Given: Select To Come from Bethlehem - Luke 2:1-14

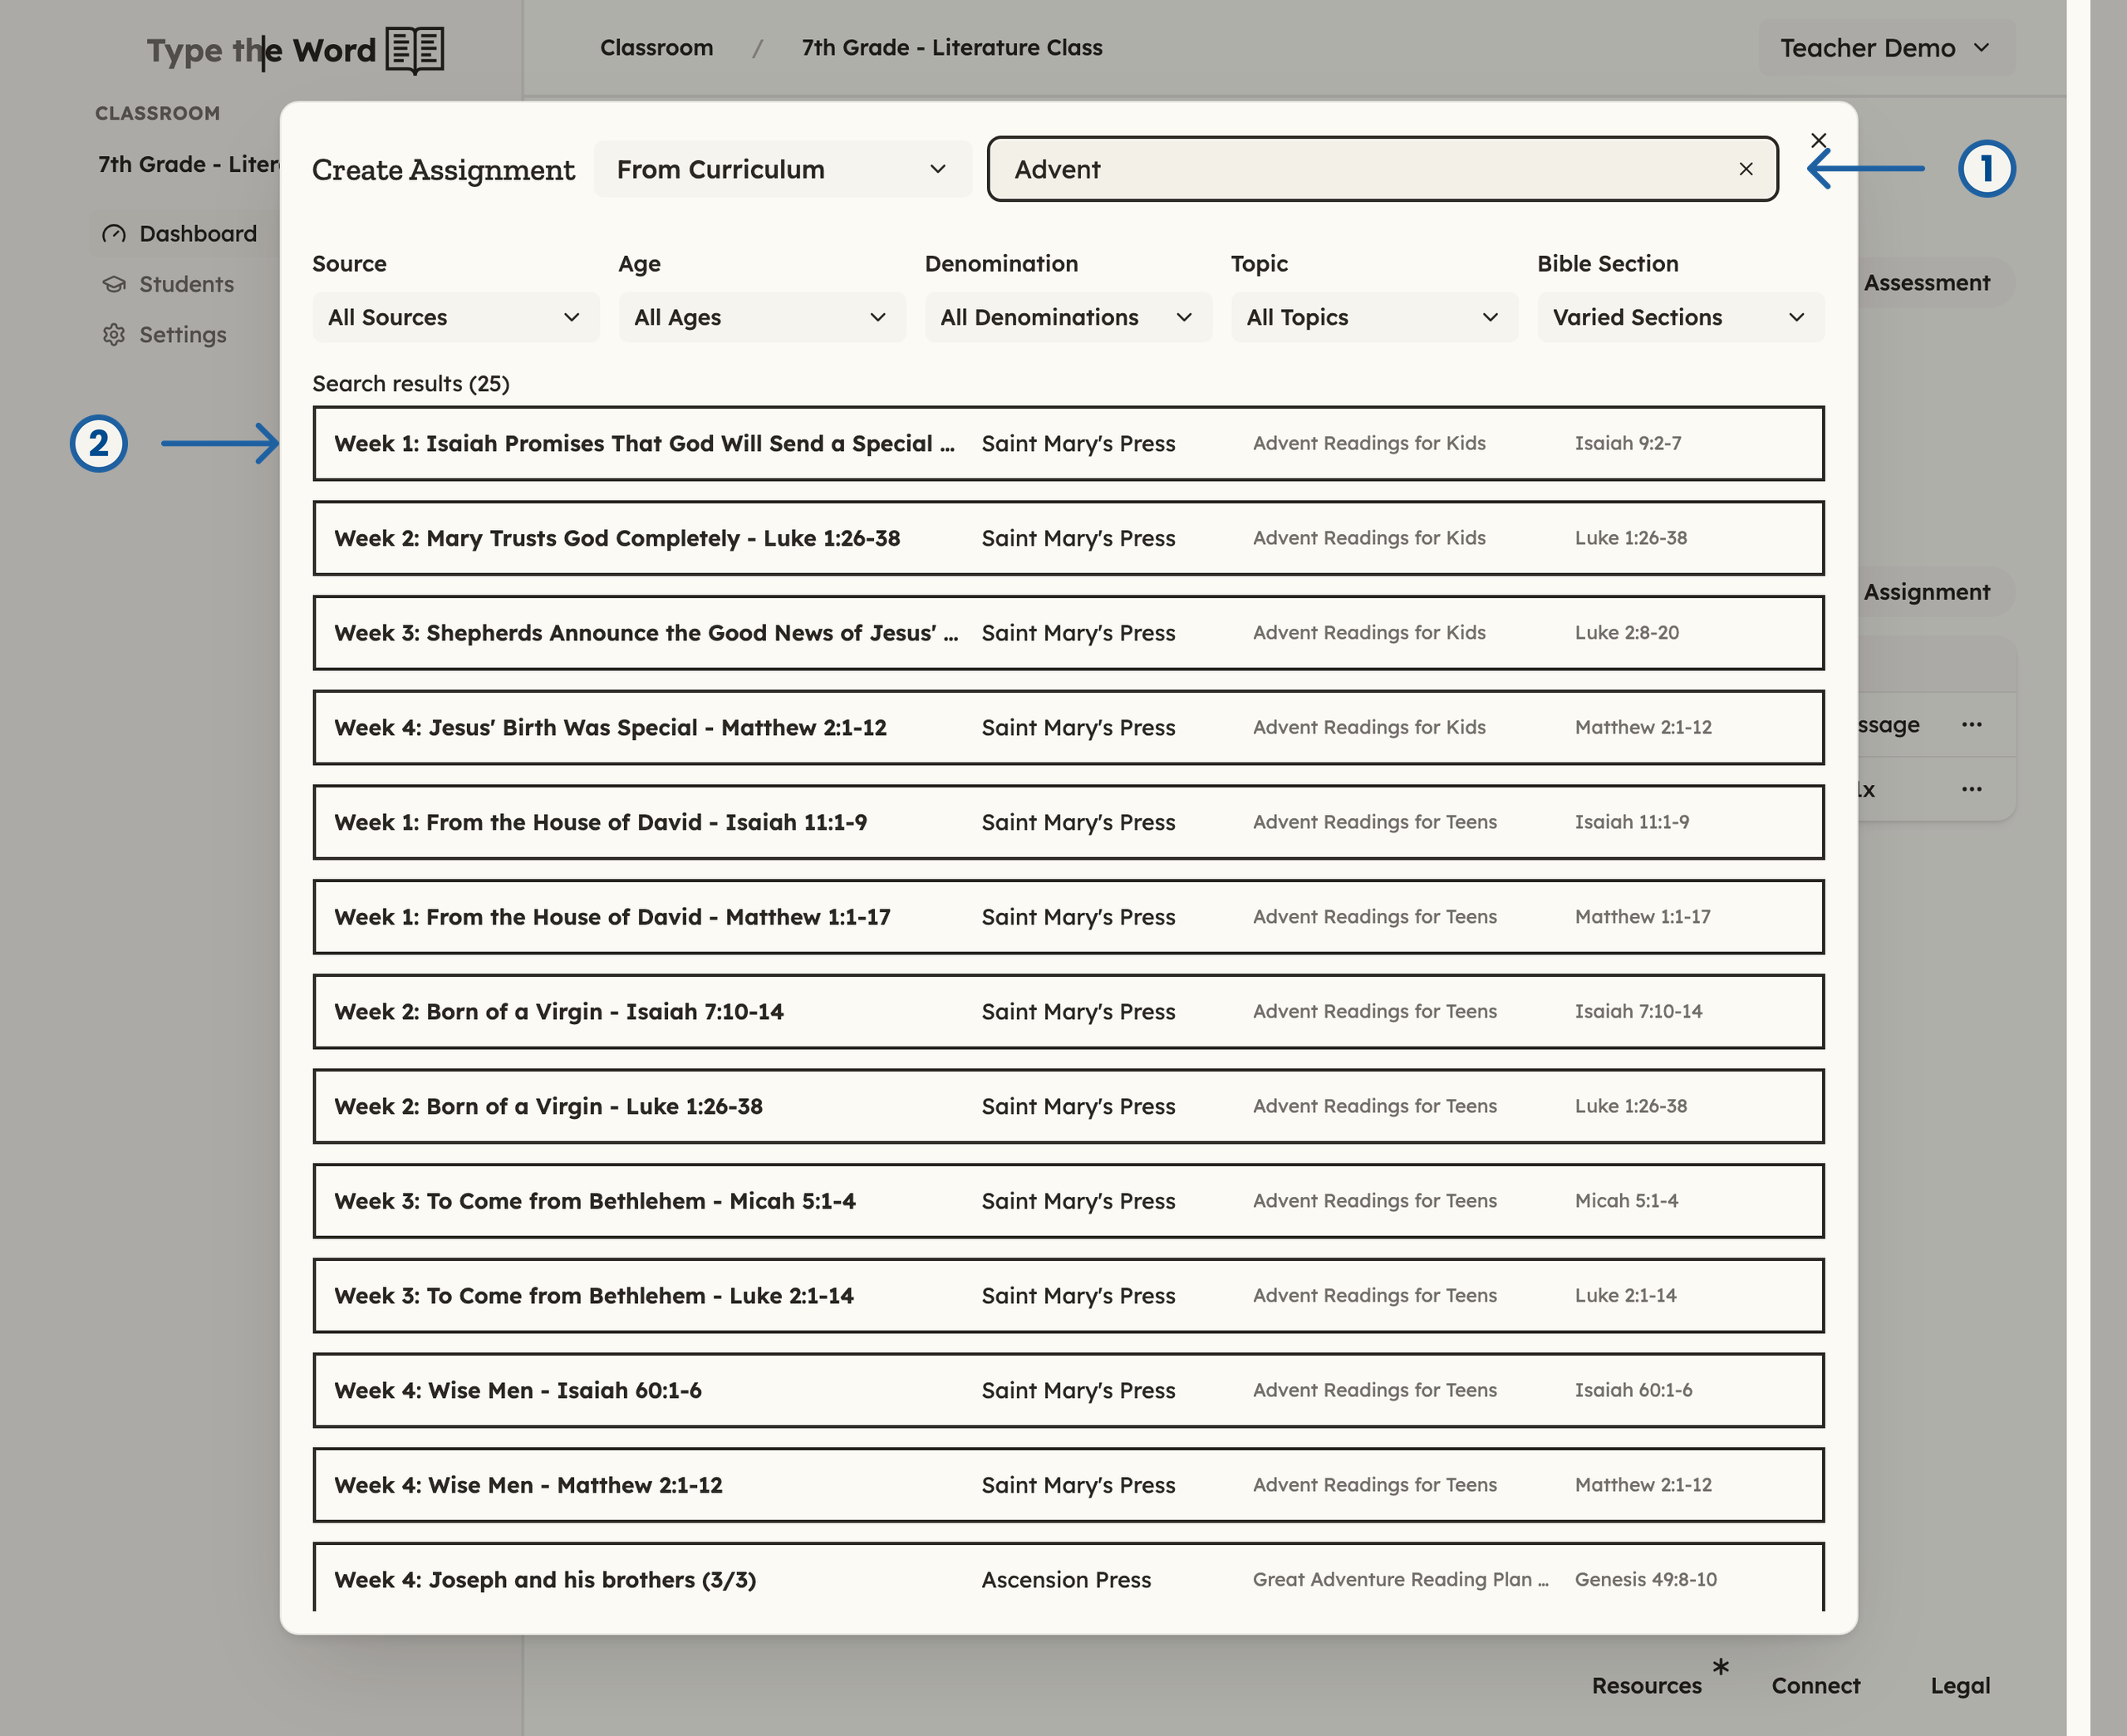Looking at the screenshot, I should click(x=1068, y=1295).
